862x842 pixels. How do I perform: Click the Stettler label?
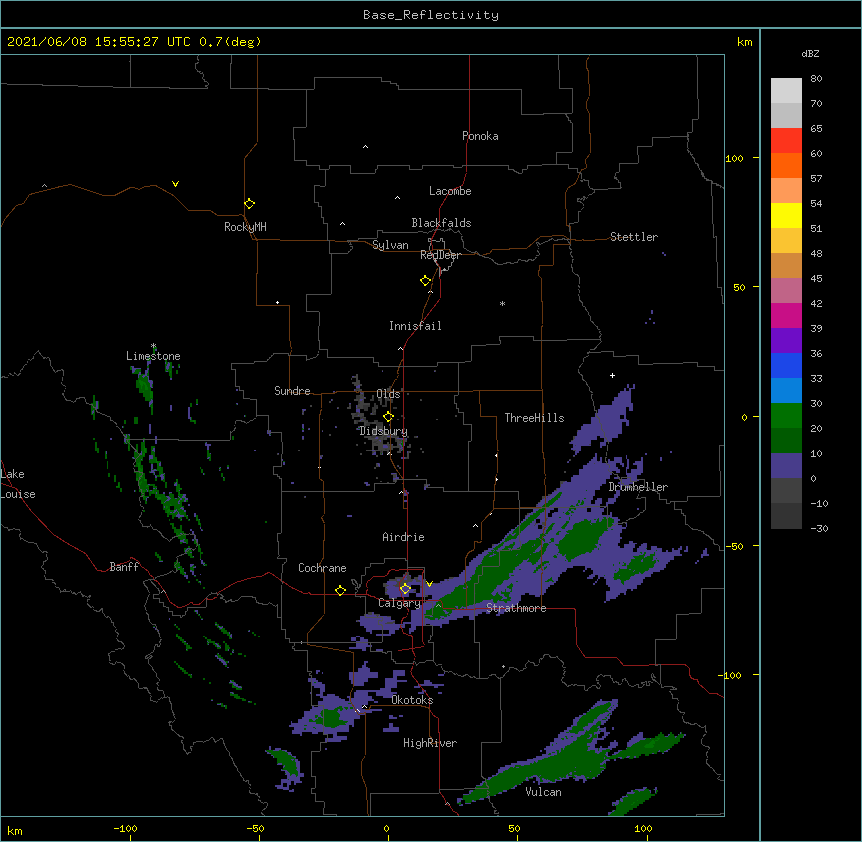634,237
